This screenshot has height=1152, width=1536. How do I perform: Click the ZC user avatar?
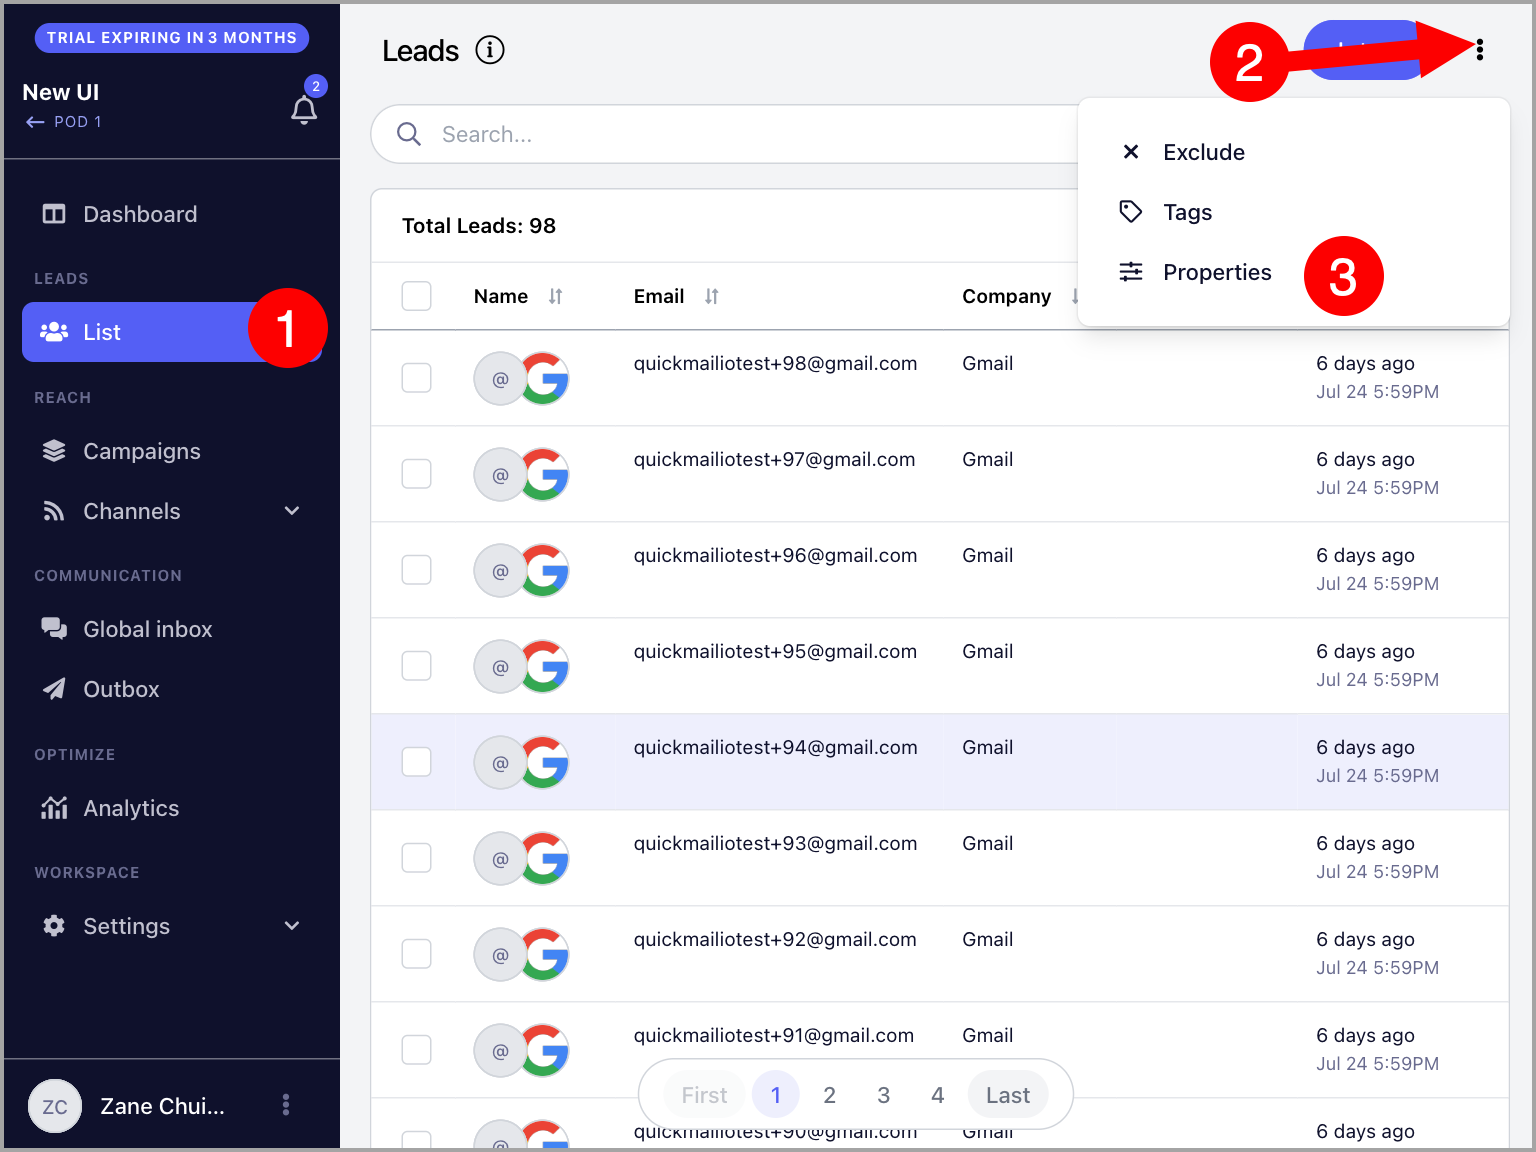click(55, 1106)
